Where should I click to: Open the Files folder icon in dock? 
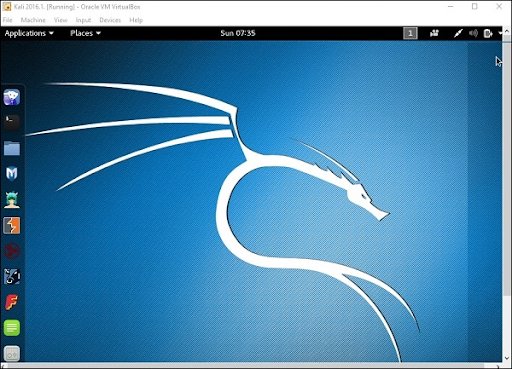[x=12, y=148]
